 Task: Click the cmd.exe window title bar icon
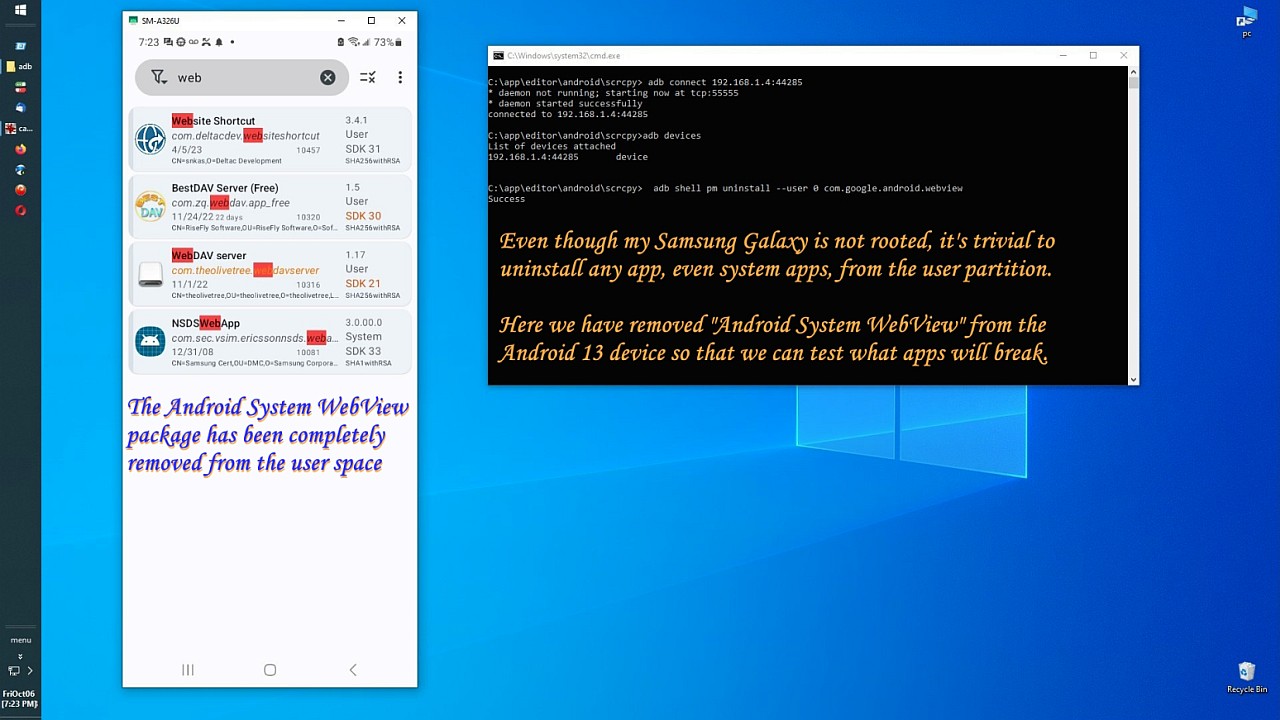coord(498,56)
